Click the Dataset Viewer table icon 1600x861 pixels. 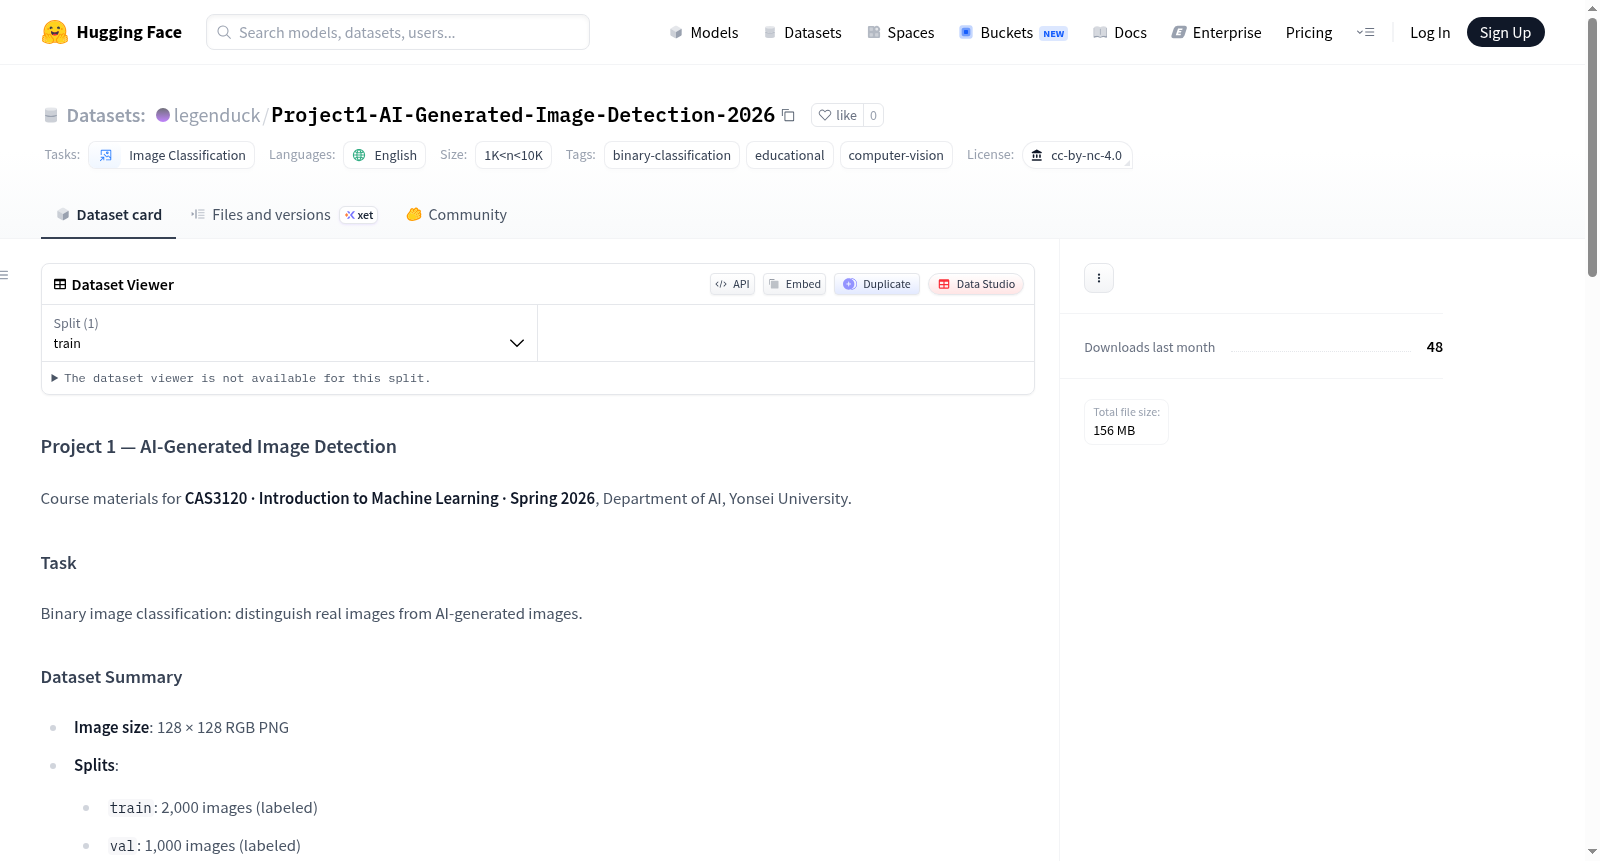[x=60, y=284]
